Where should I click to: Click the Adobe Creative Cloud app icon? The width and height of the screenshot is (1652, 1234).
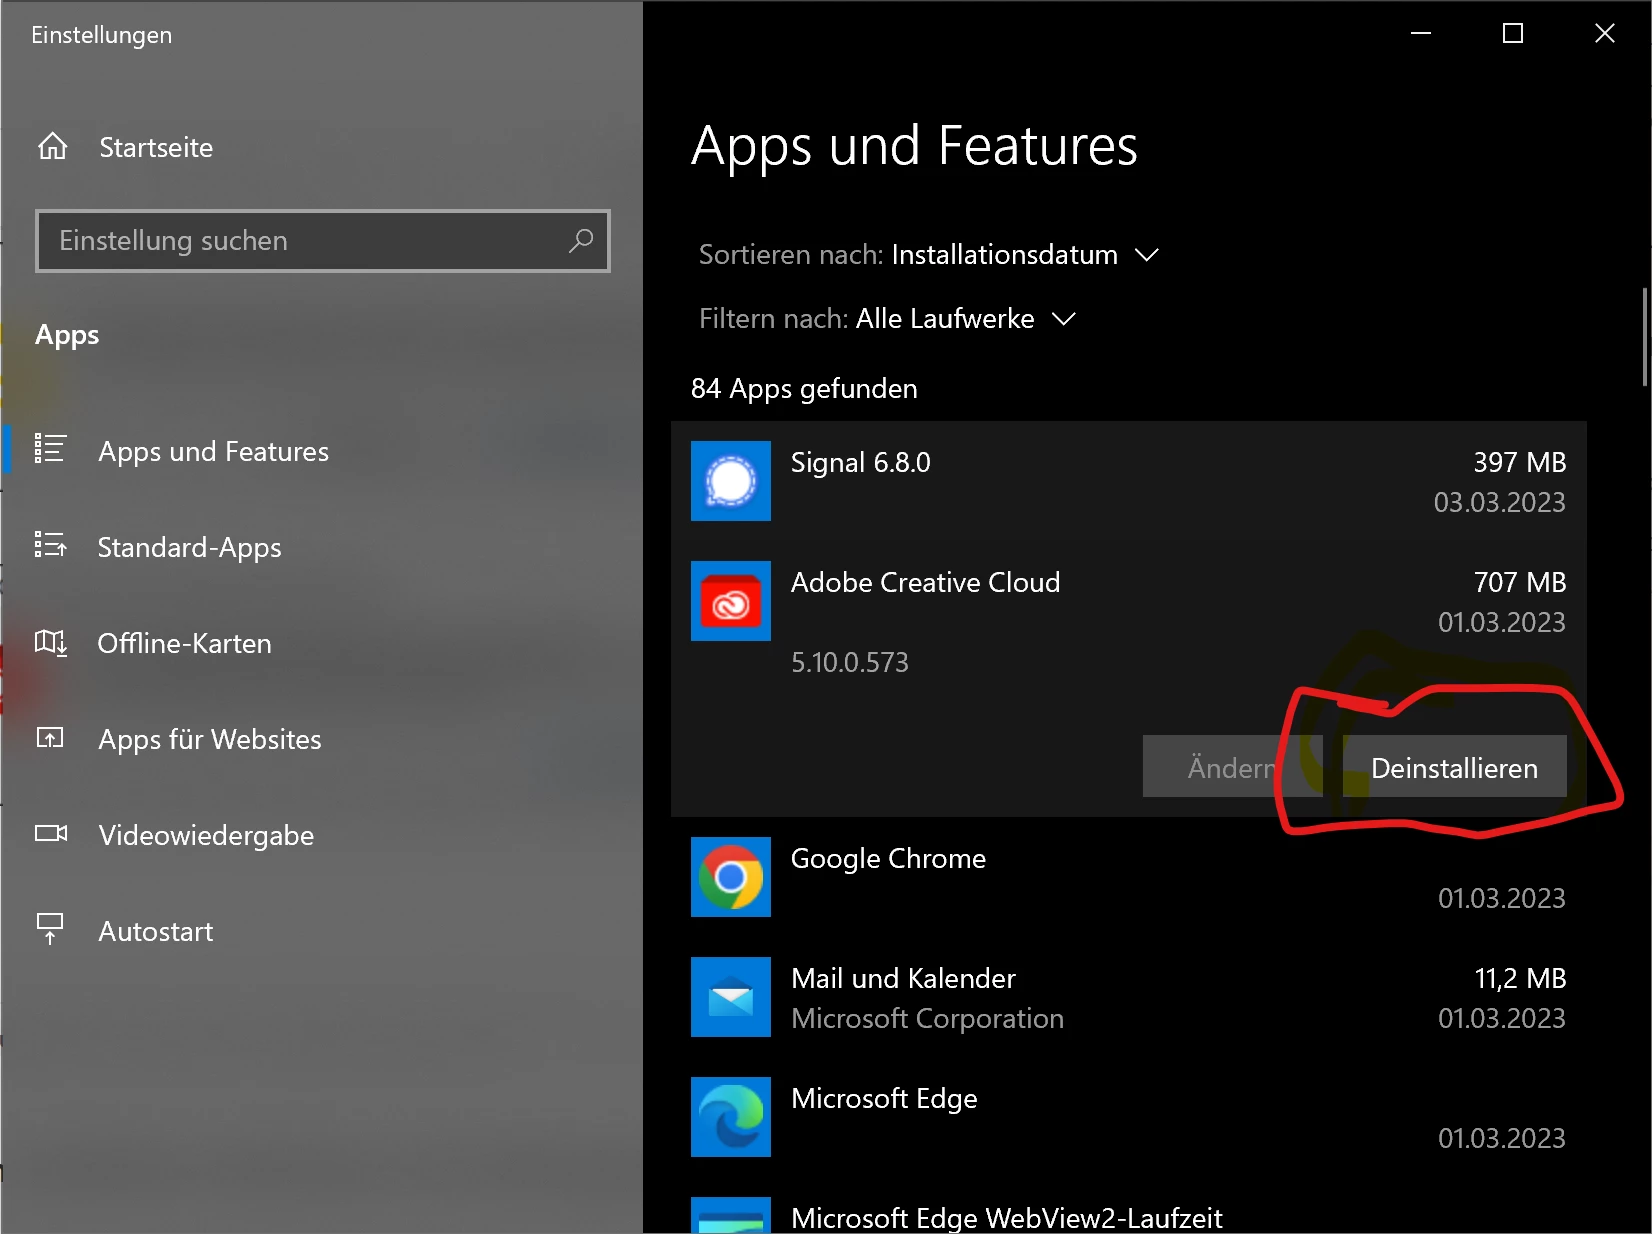[731, 601]
